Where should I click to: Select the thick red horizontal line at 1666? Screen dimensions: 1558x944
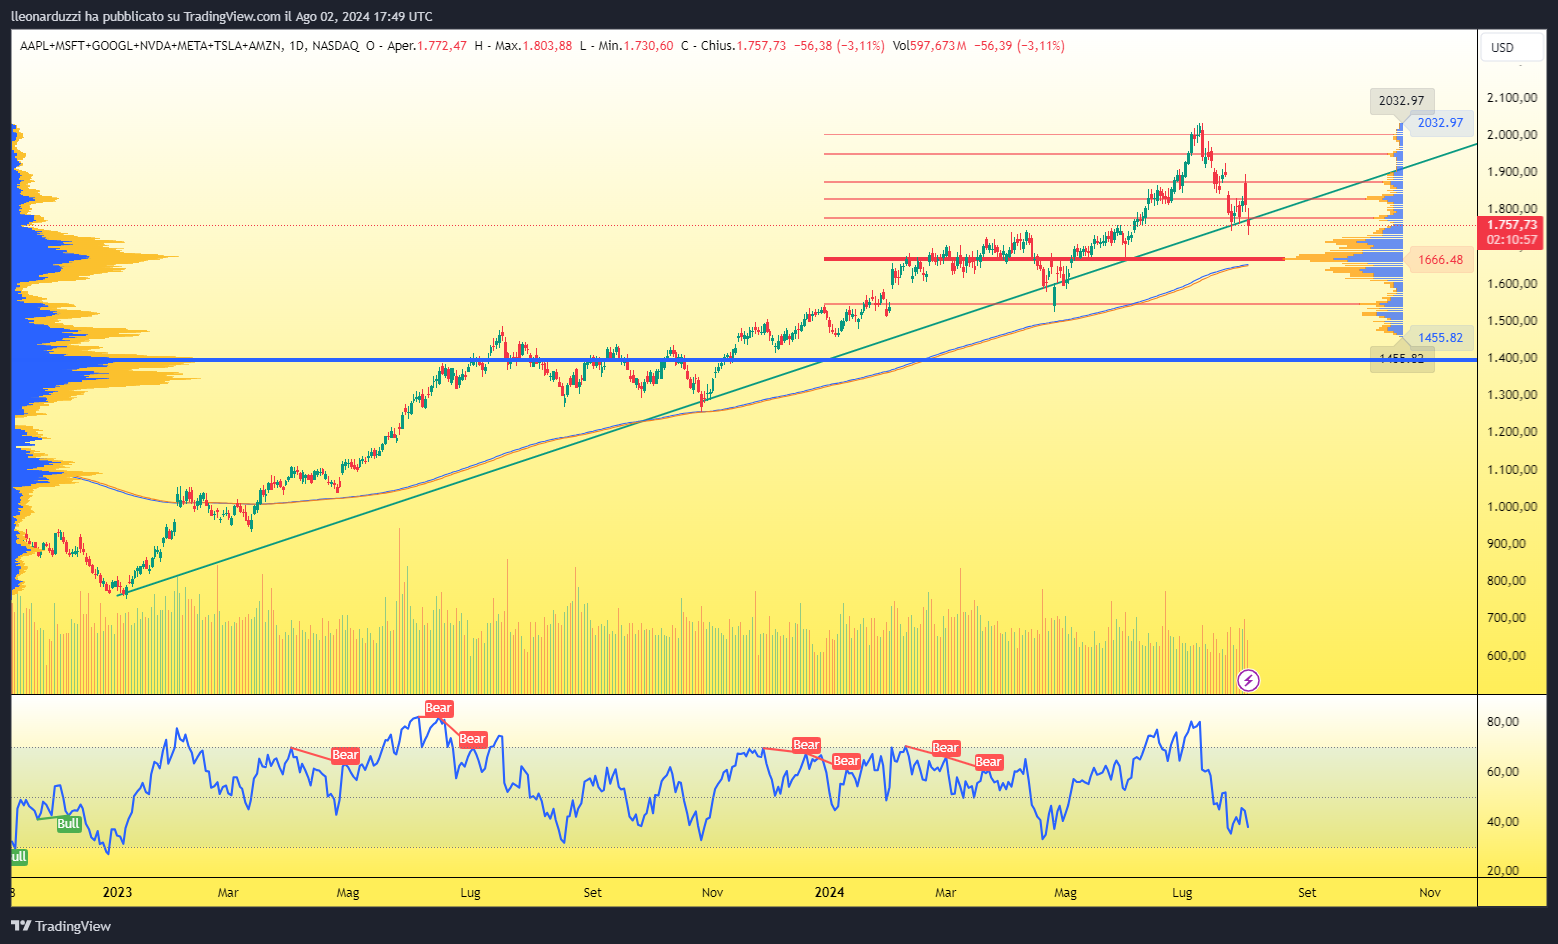pos(1054,259)
